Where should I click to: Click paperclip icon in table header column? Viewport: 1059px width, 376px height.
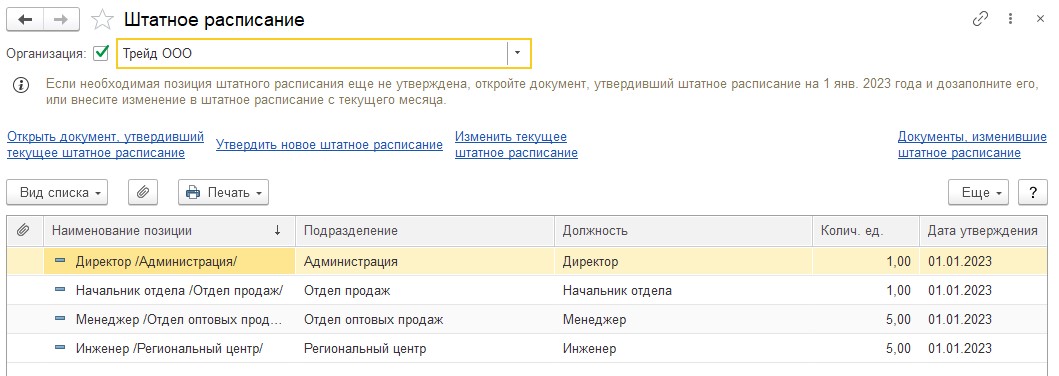coord(24,231)
